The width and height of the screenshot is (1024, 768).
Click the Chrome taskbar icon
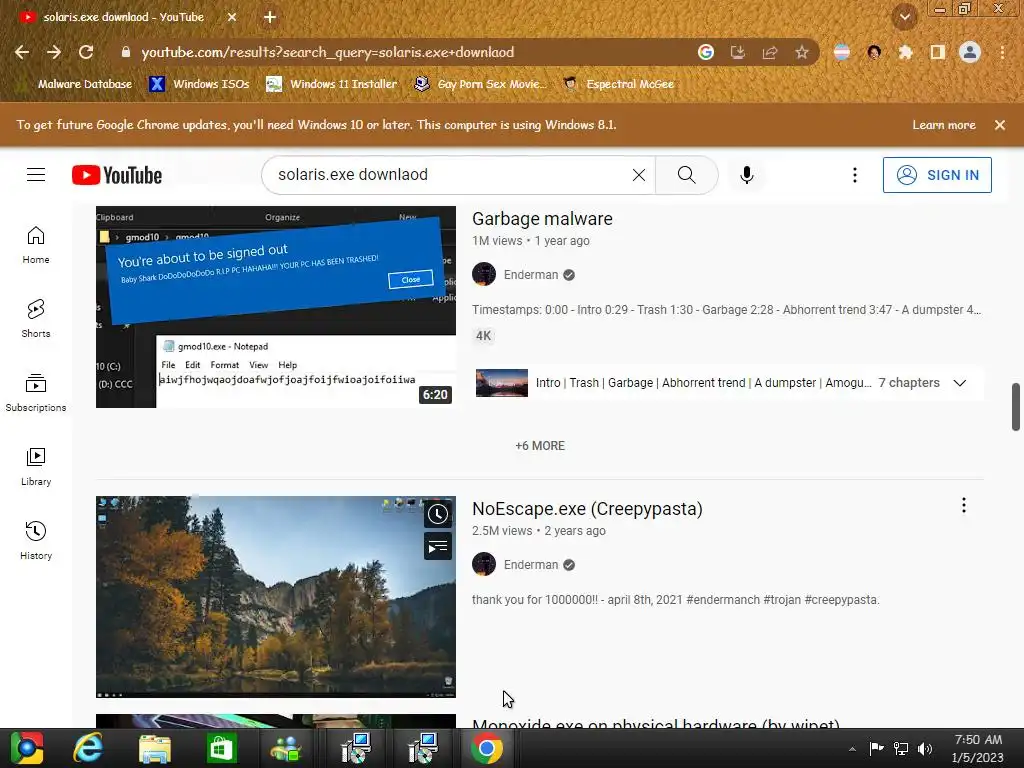[487, 748]
